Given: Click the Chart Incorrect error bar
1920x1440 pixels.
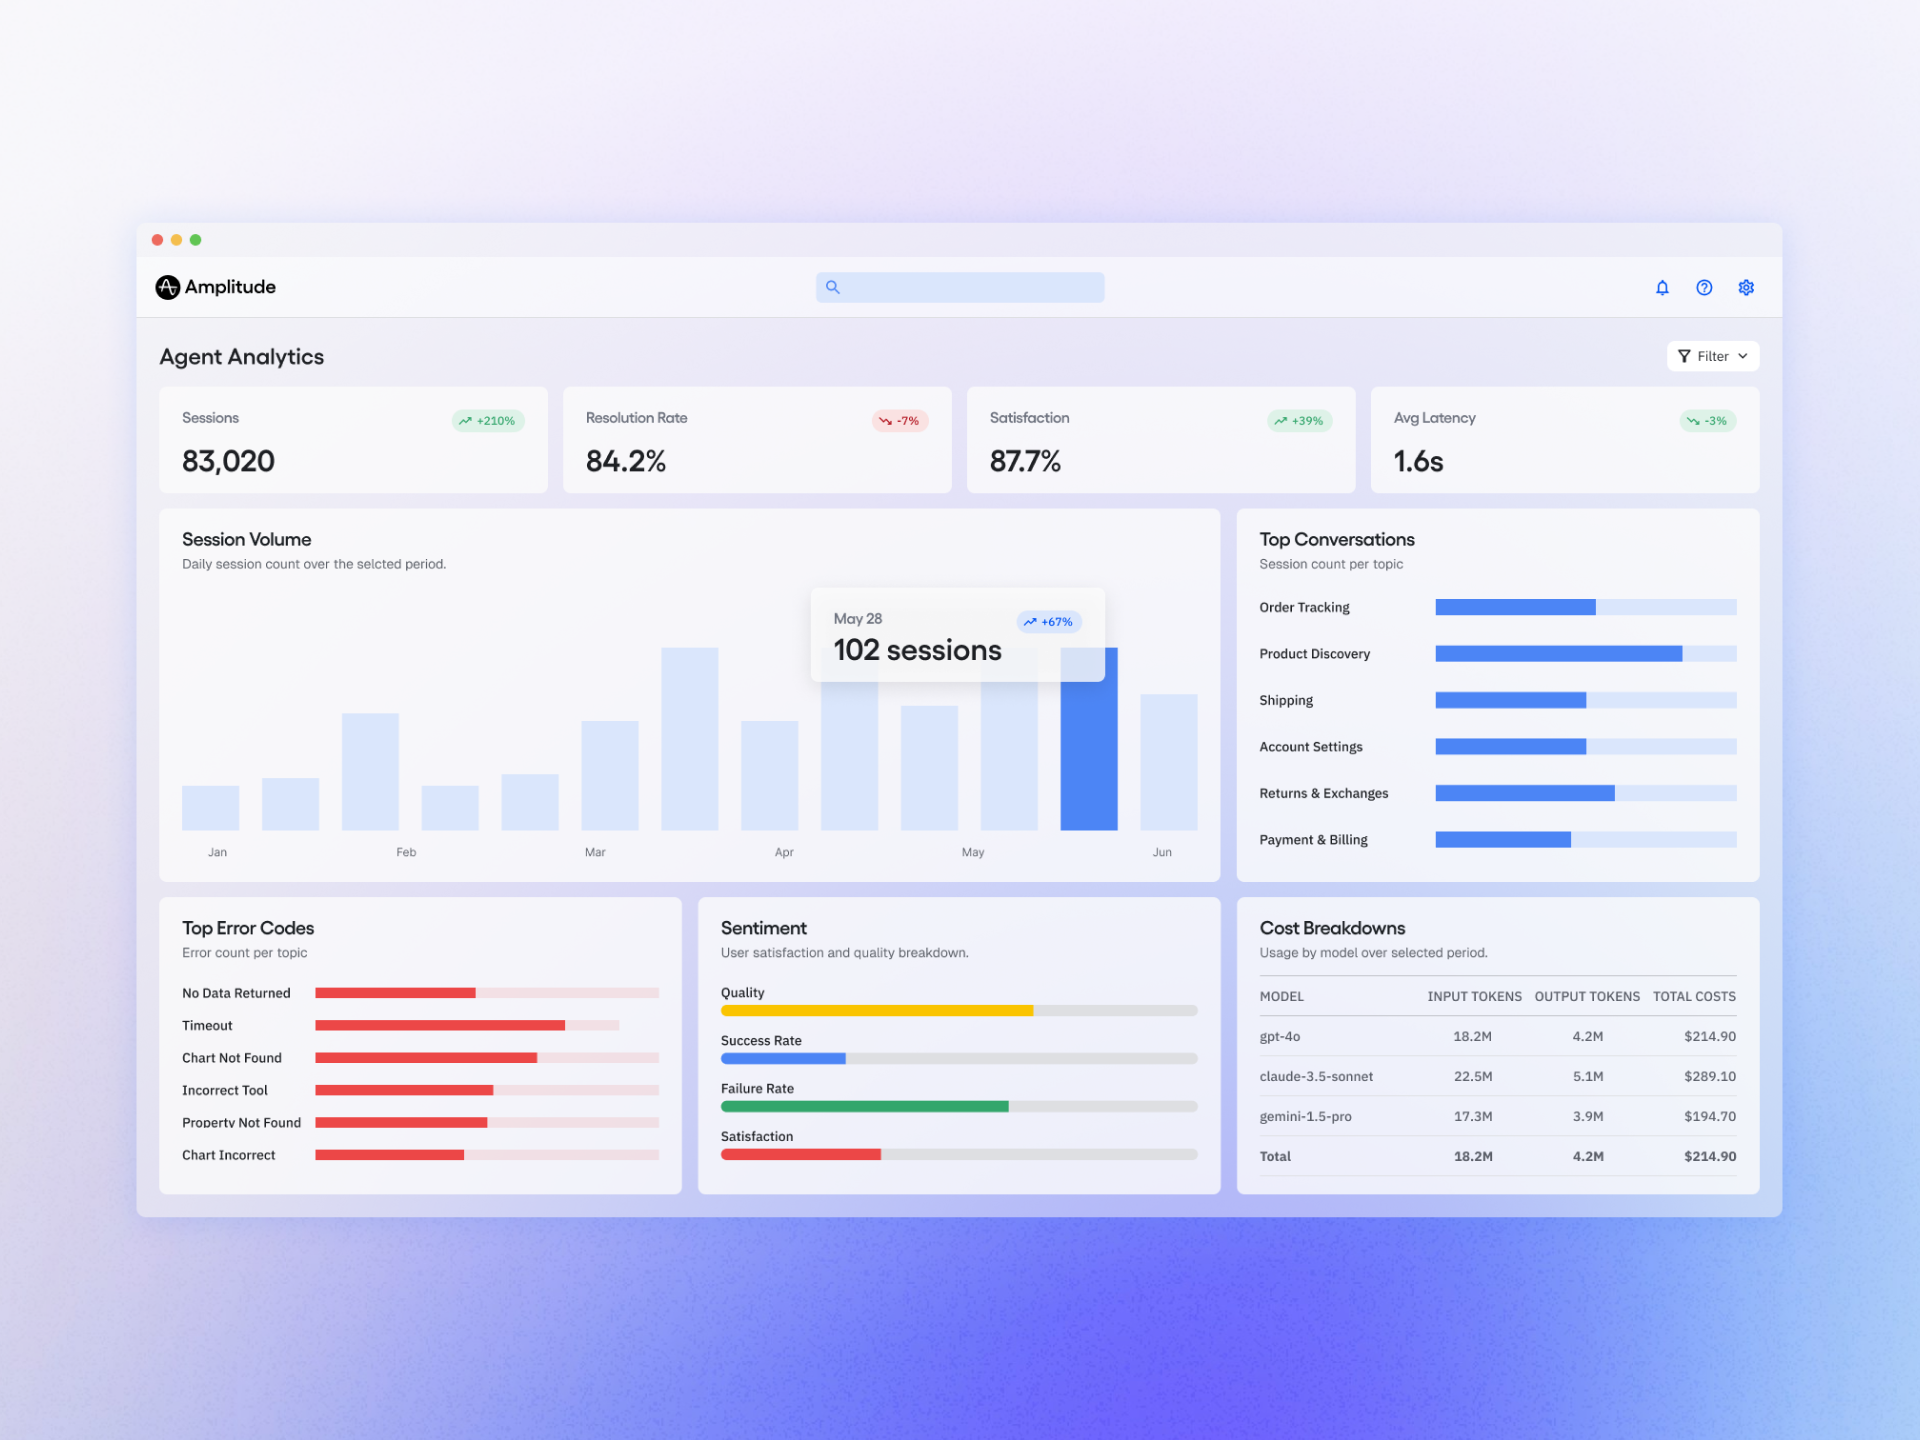Looking at the screenshot, I should pyautogui.click(x=487, y=1155).
